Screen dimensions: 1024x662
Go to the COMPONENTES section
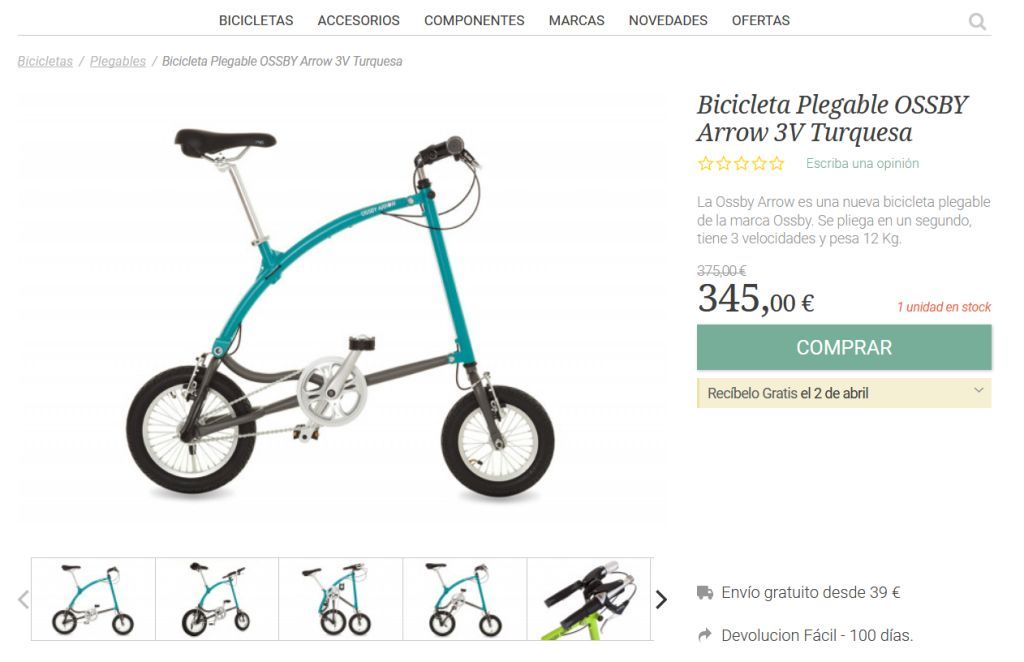click(474, 20)
